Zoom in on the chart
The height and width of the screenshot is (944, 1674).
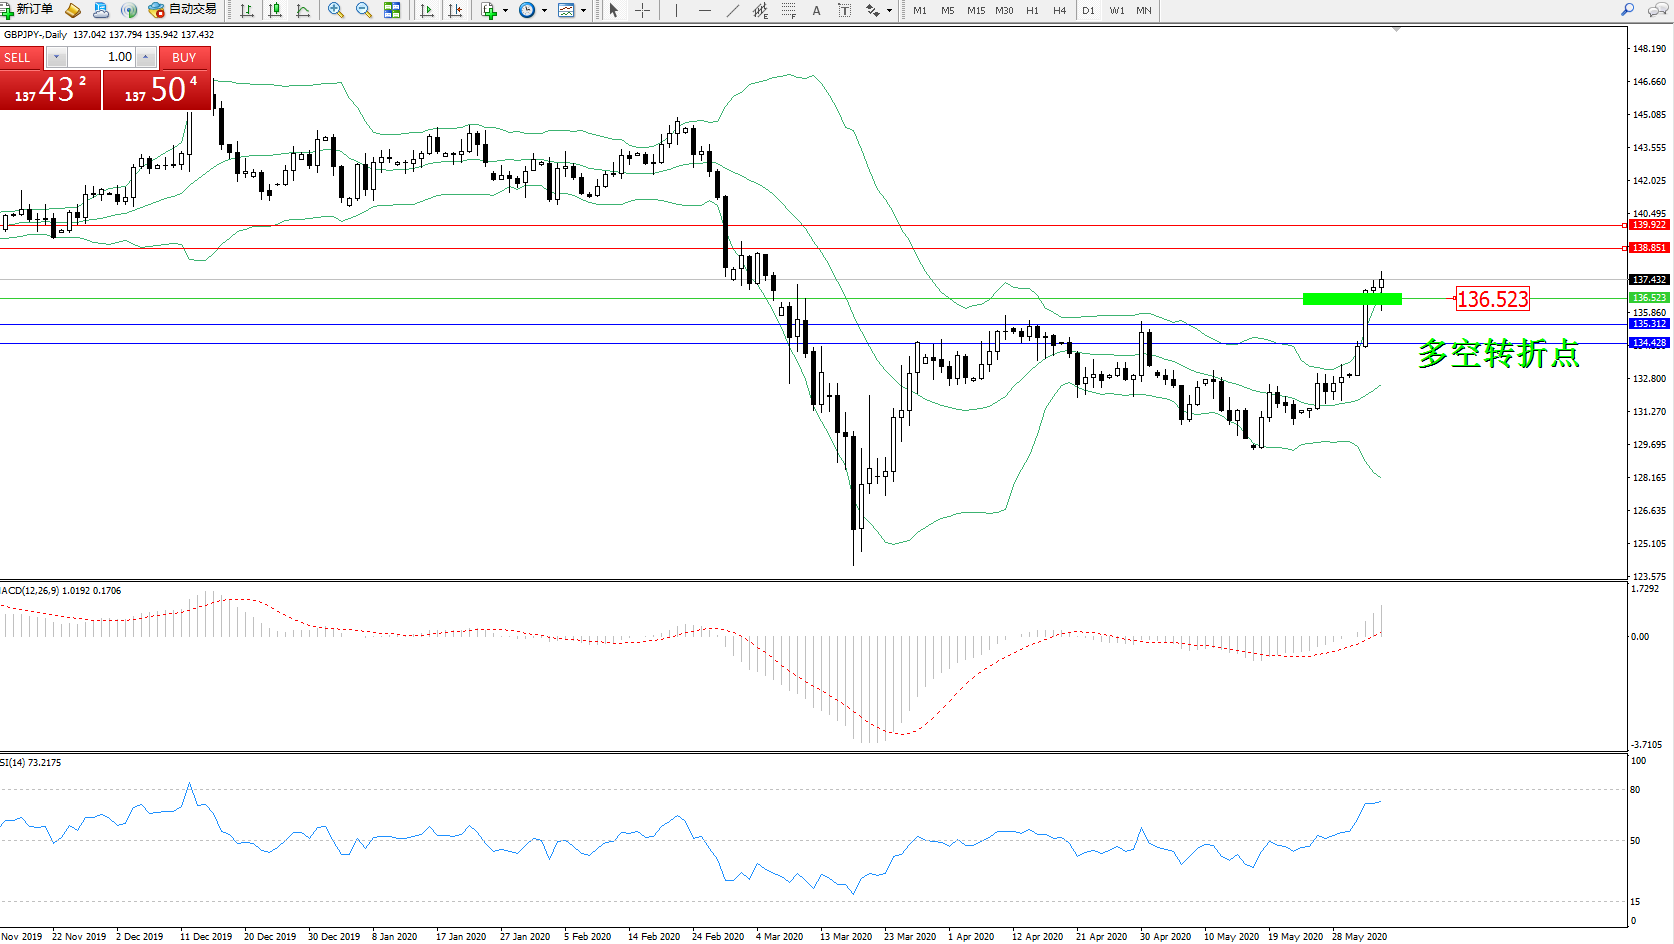(x=336, y=10)
